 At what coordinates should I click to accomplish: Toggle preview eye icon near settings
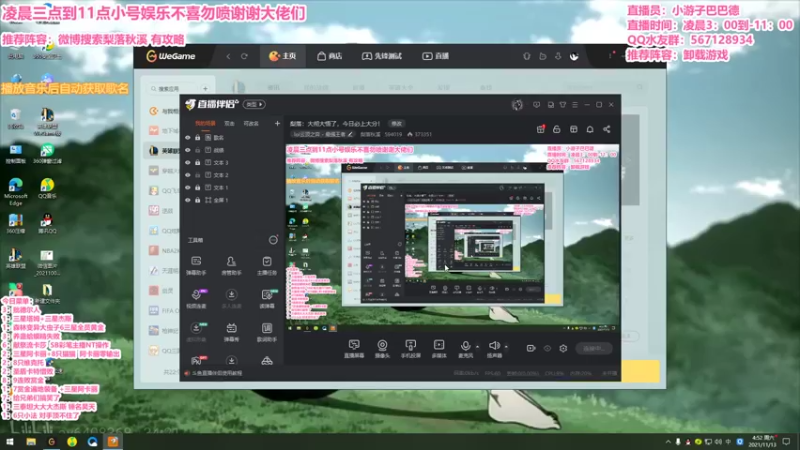547,348
